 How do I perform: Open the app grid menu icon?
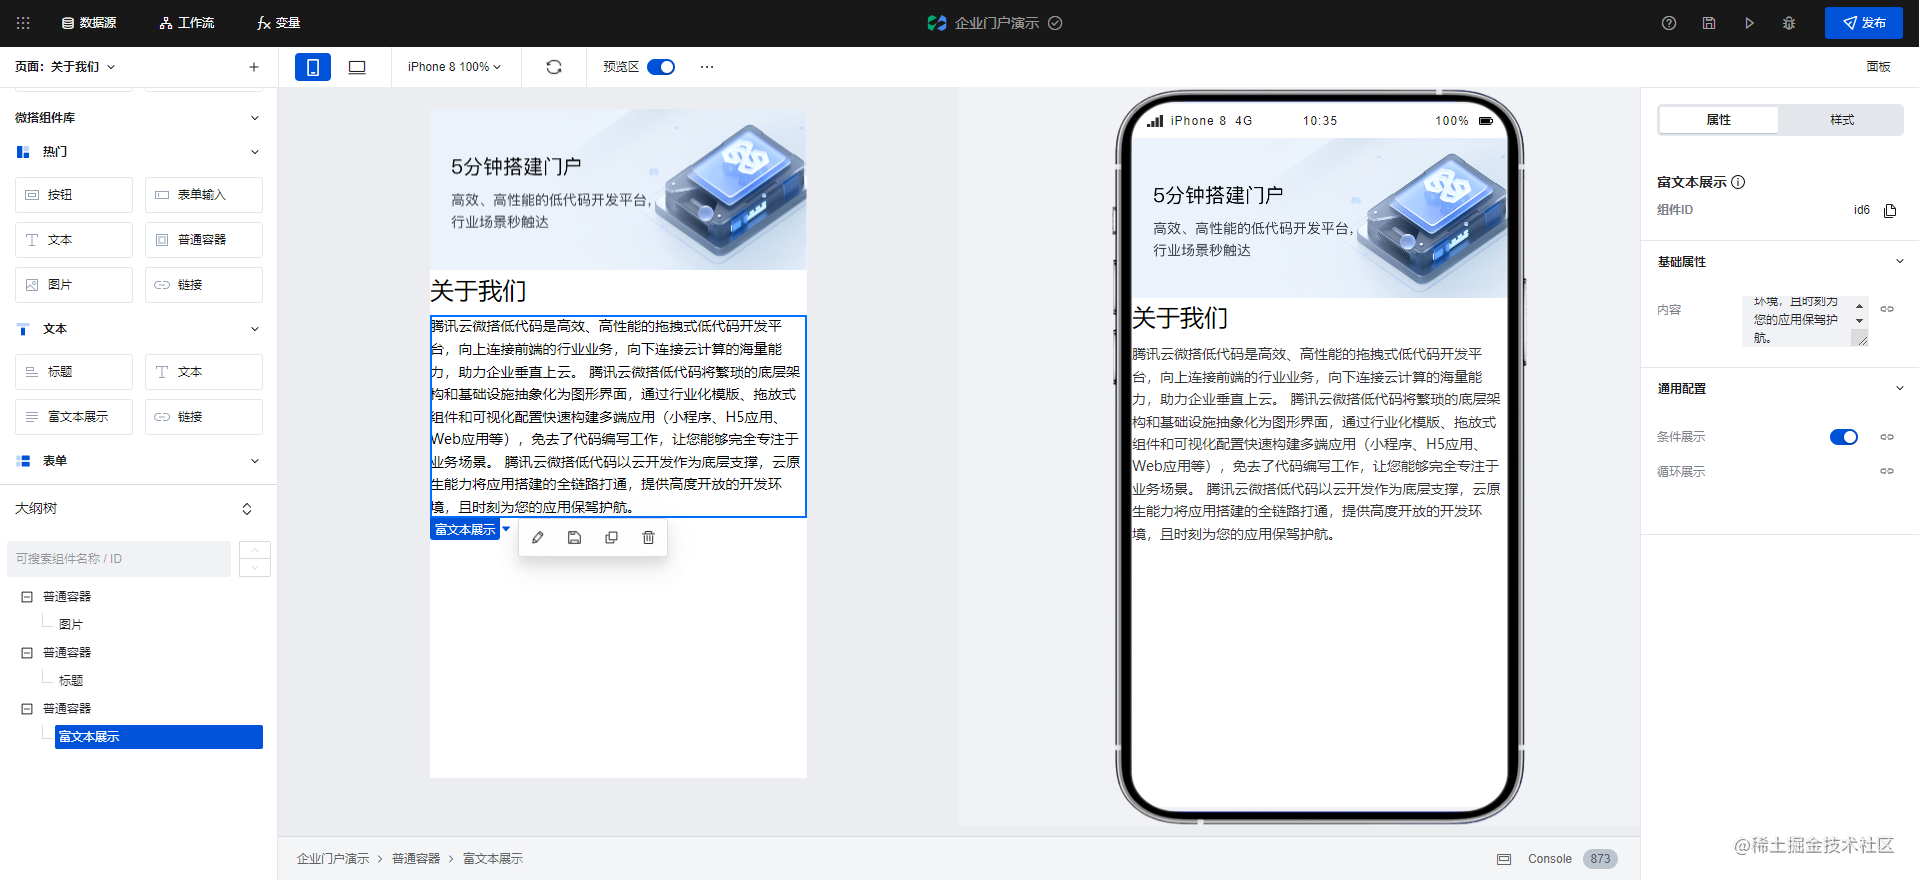coord(23,22)
